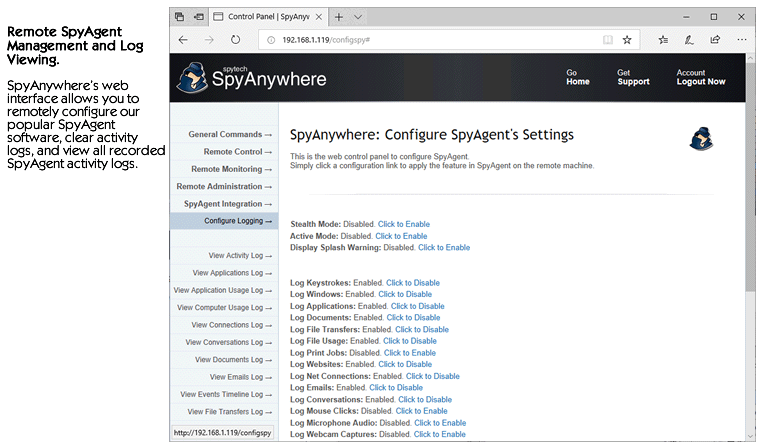Open Remote Administration sidebar section
Screen dimensions: 761x445
[224, 186]
